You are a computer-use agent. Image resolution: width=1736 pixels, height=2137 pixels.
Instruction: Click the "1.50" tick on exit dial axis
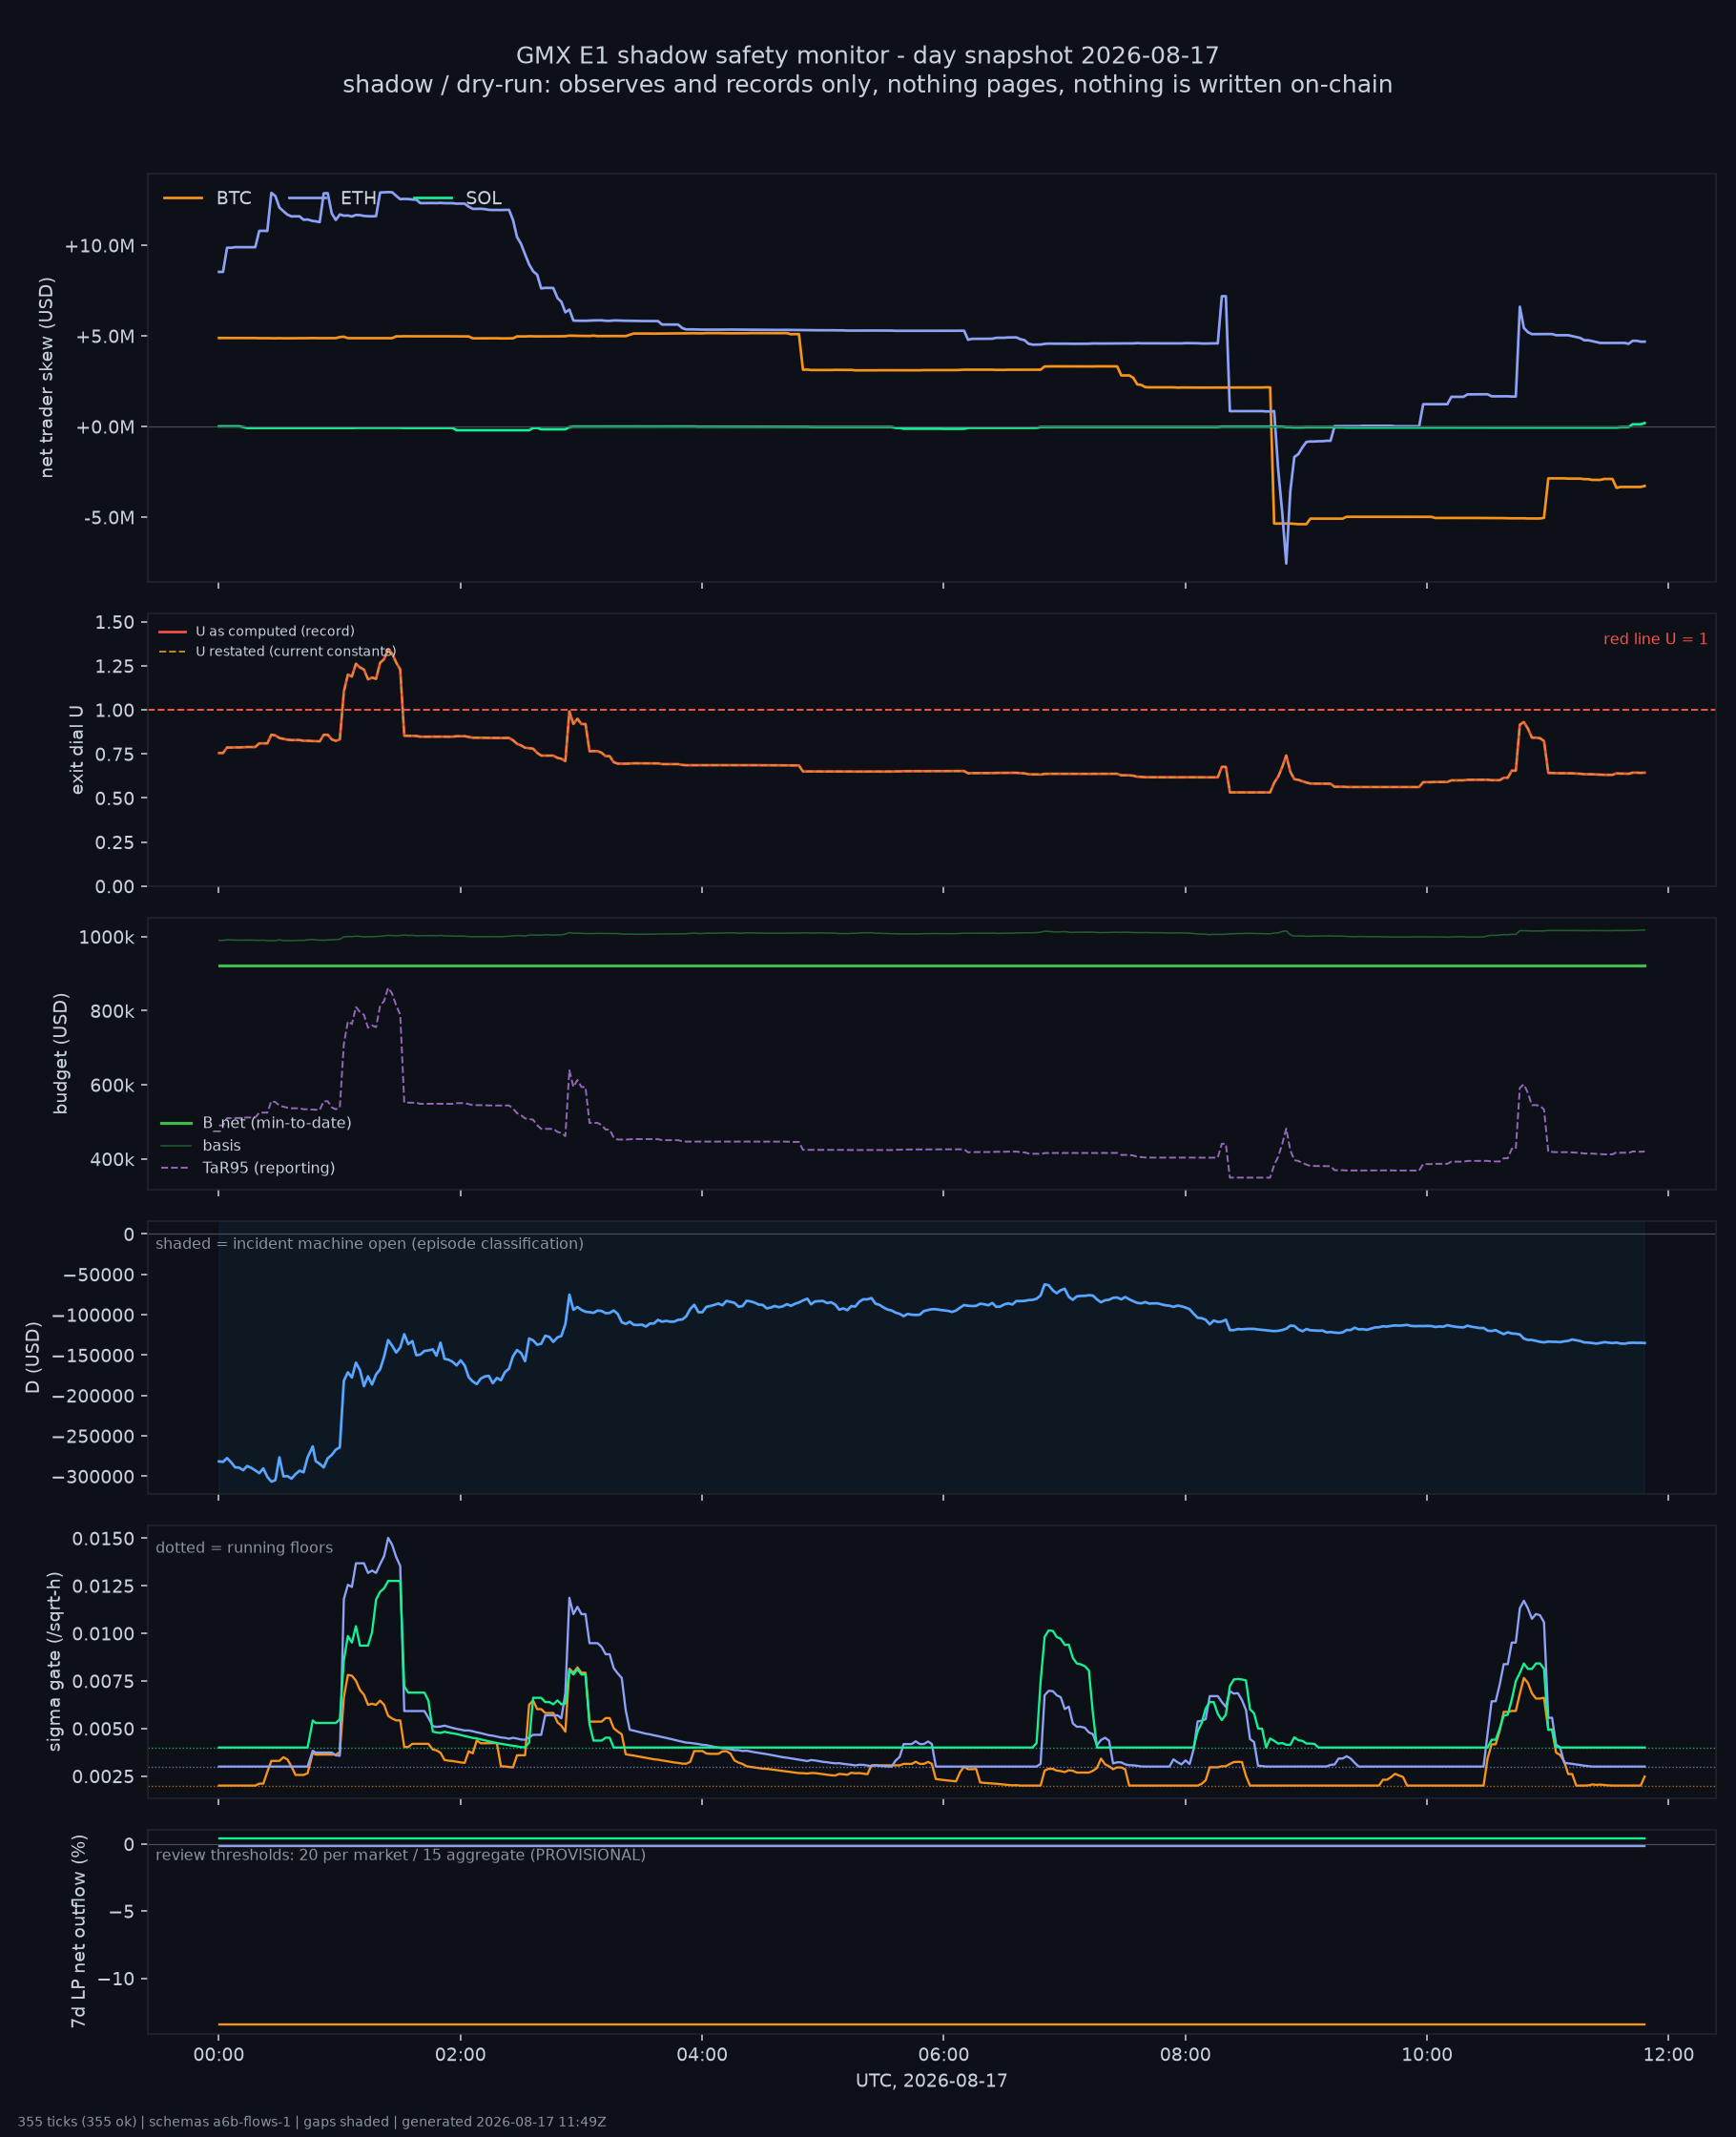(x=115, y=622)
